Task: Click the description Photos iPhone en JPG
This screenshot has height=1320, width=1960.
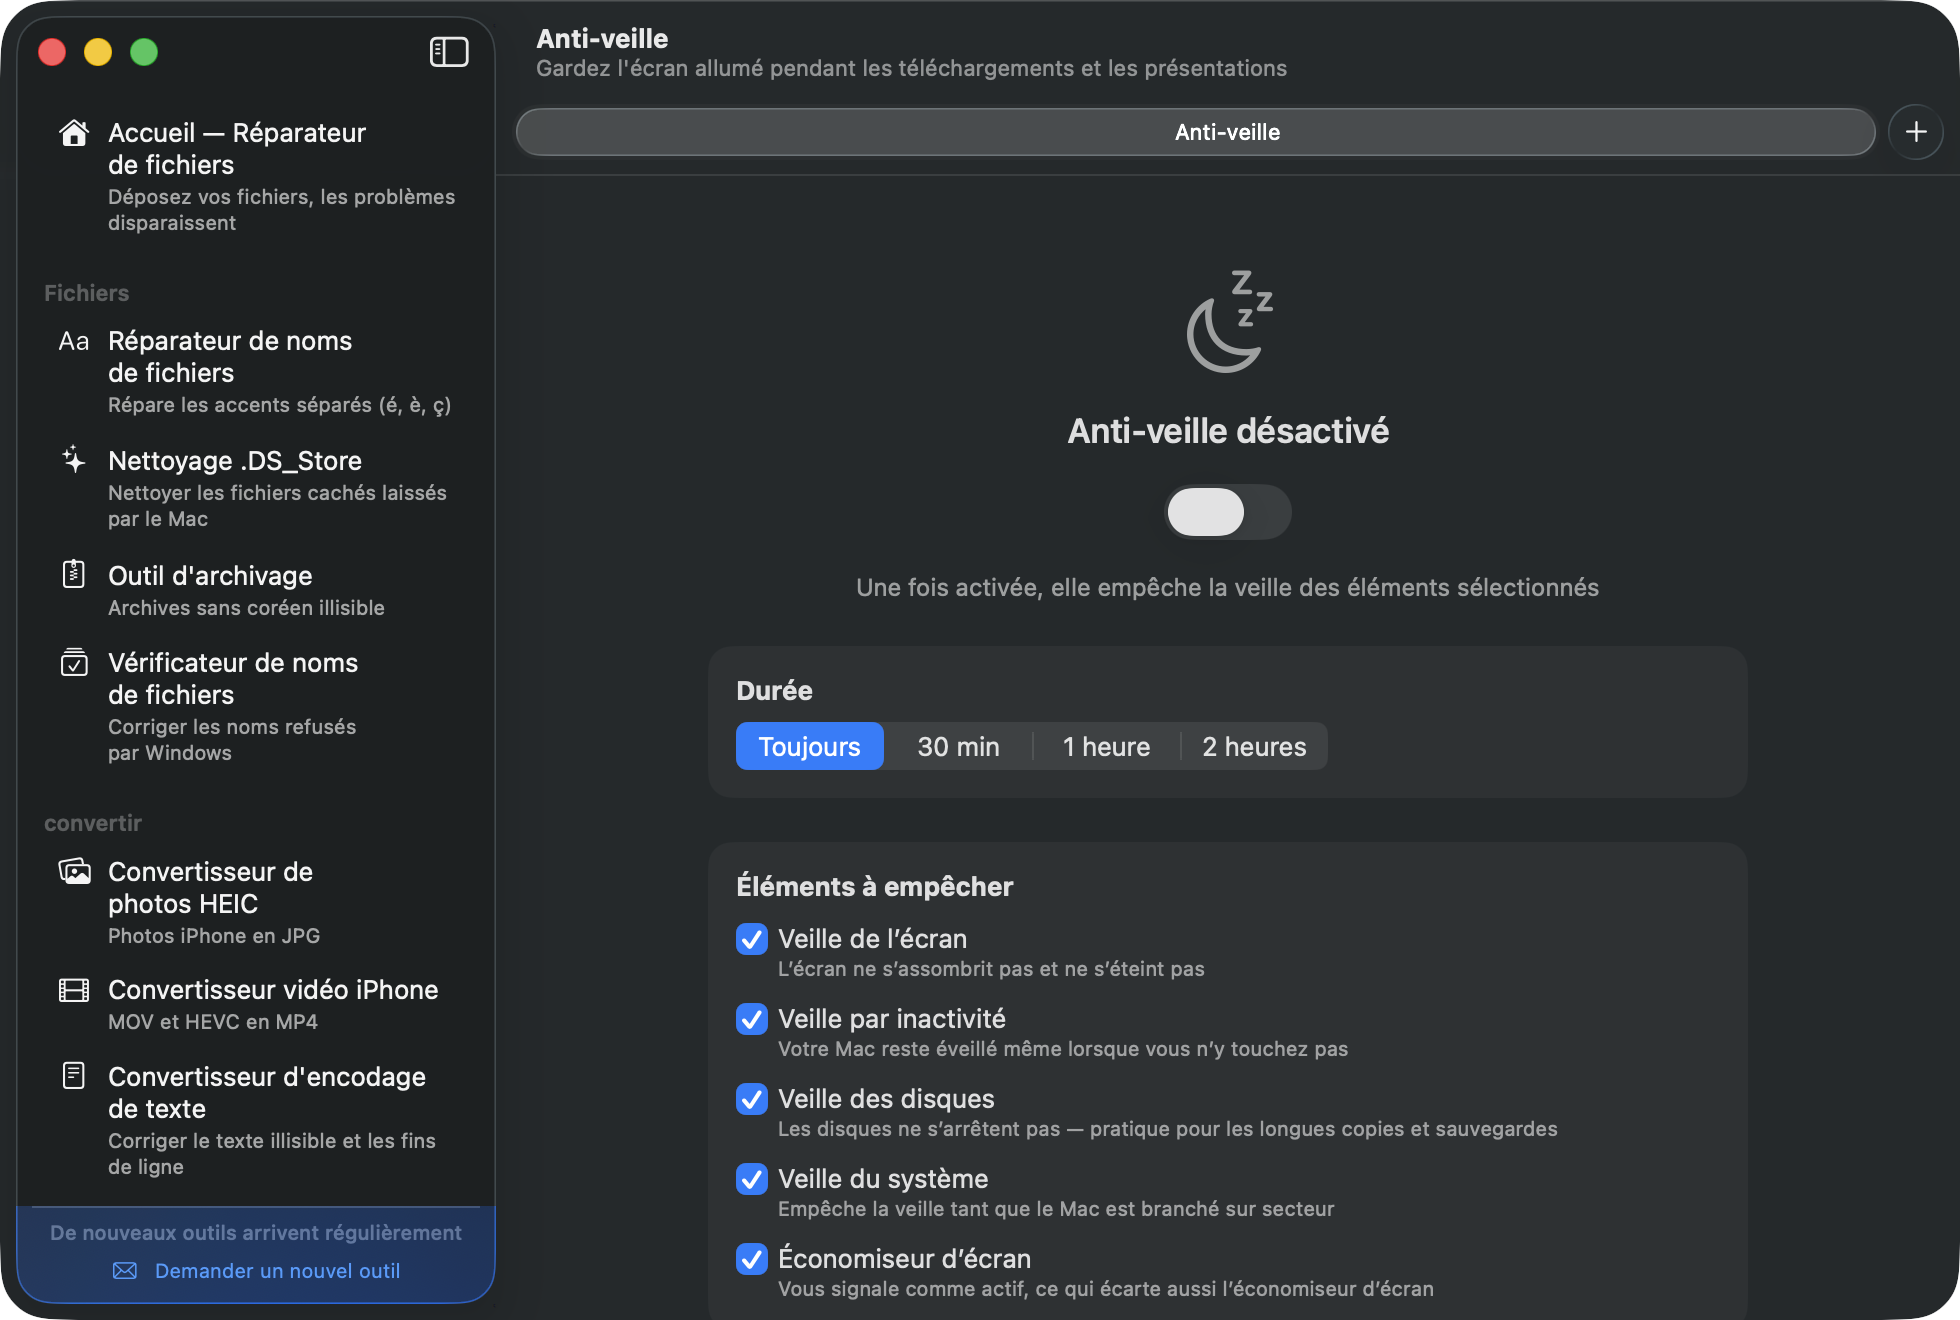Action: pyautogui.click(x=214, y=936)
